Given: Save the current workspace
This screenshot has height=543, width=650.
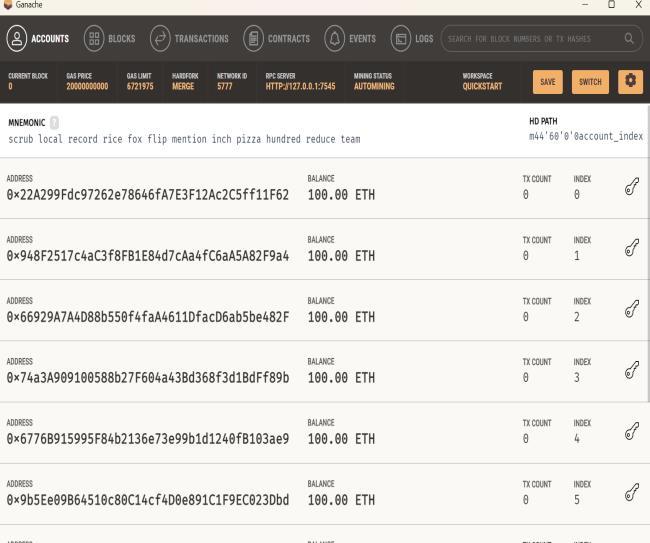Looking at the screenshot, I should [x=548, y=82].
